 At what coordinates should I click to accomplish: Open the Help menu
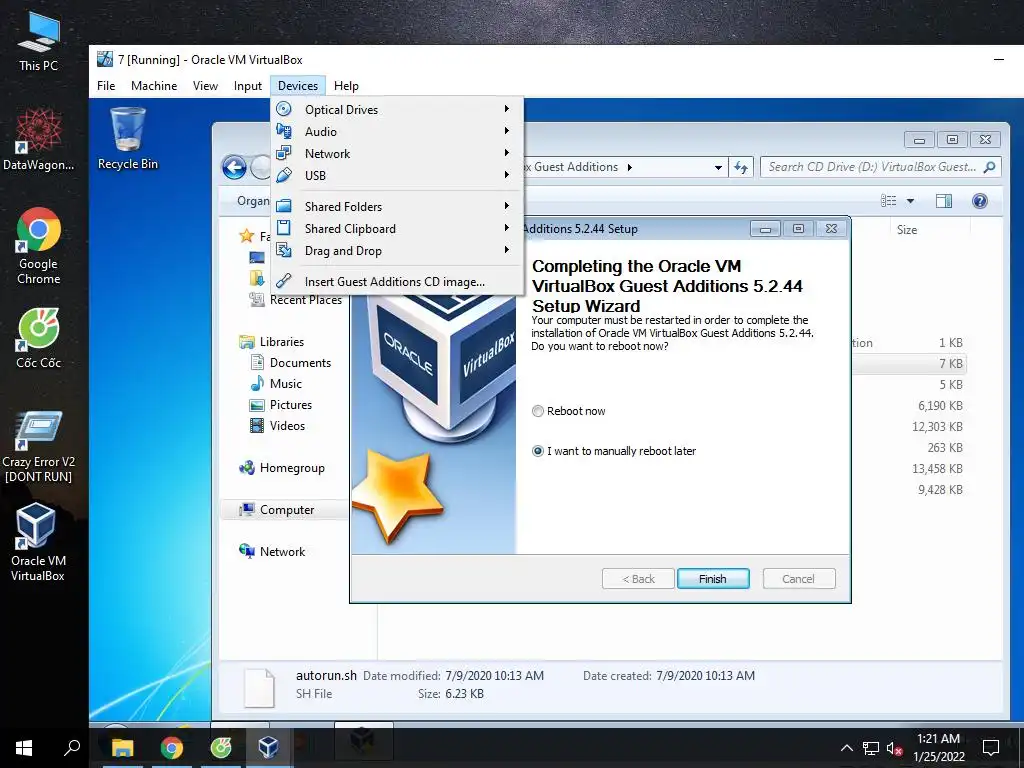[x=346, y=86]
